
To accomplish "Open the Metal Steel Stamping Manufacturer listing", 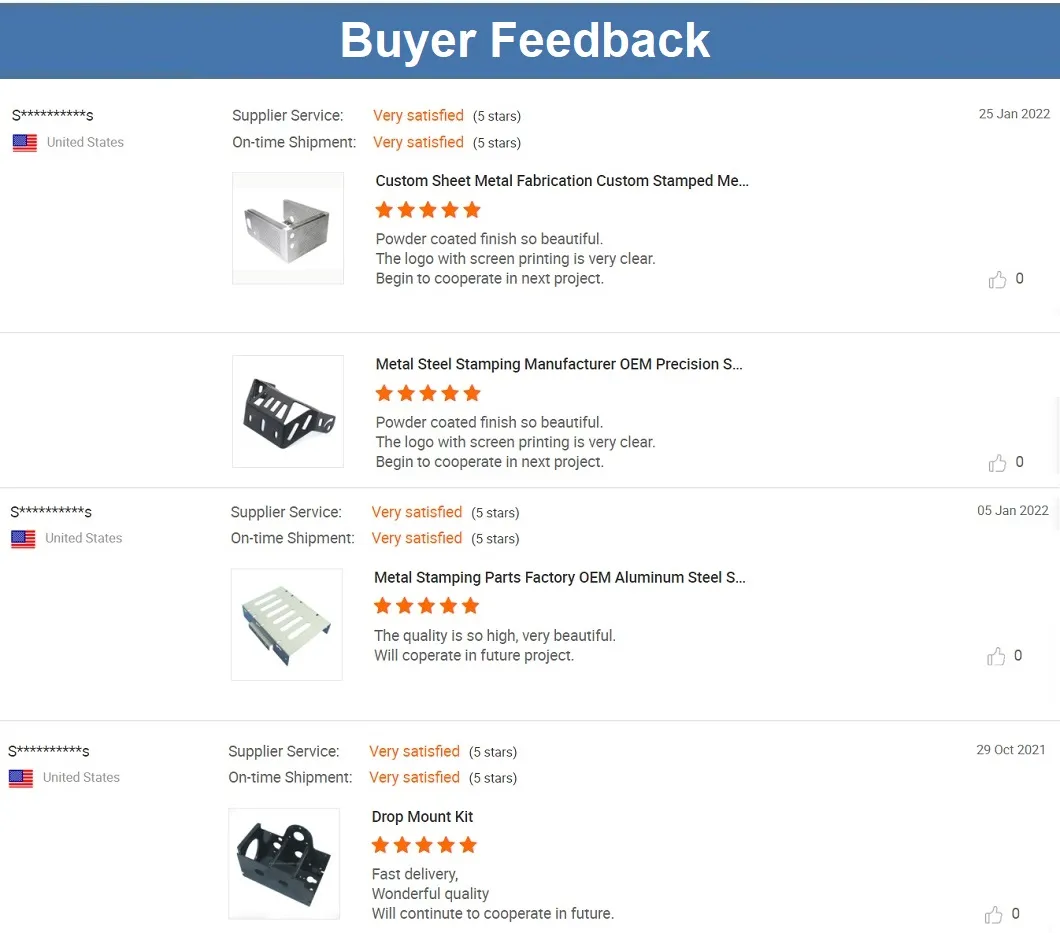I will point(559,364).
